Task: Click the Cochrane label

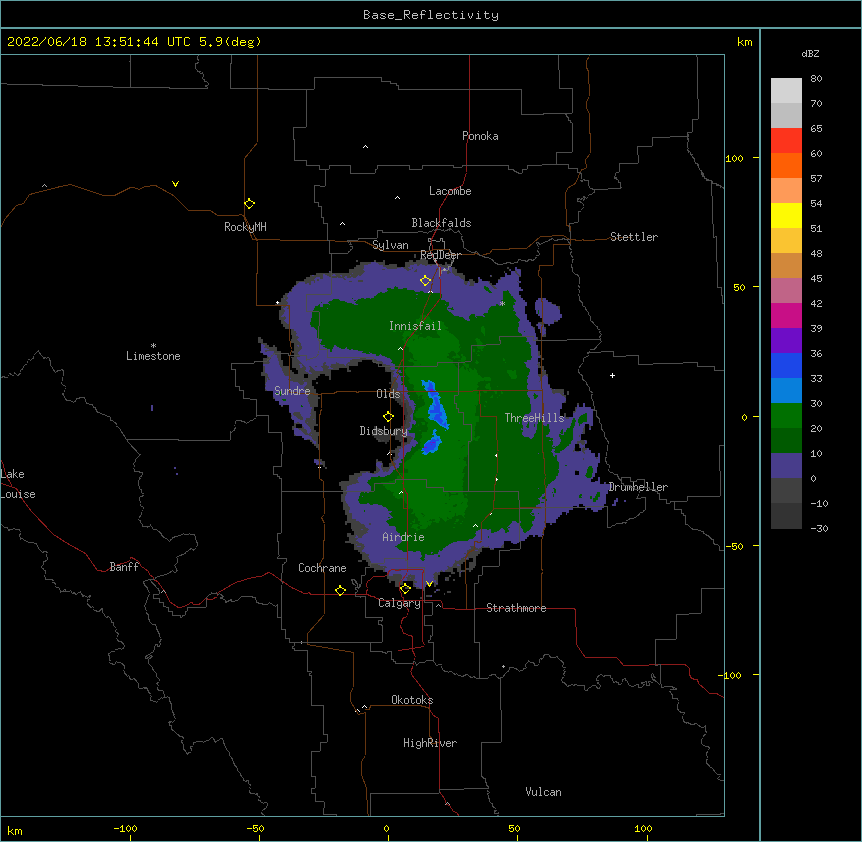Action: click(322, 568)
